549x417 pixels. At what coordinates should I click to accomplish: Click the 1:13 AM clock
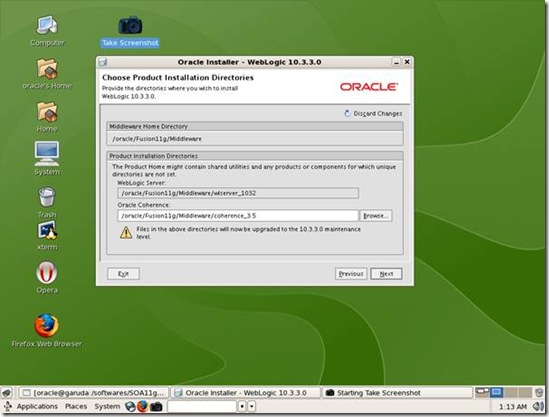point(513,407)
